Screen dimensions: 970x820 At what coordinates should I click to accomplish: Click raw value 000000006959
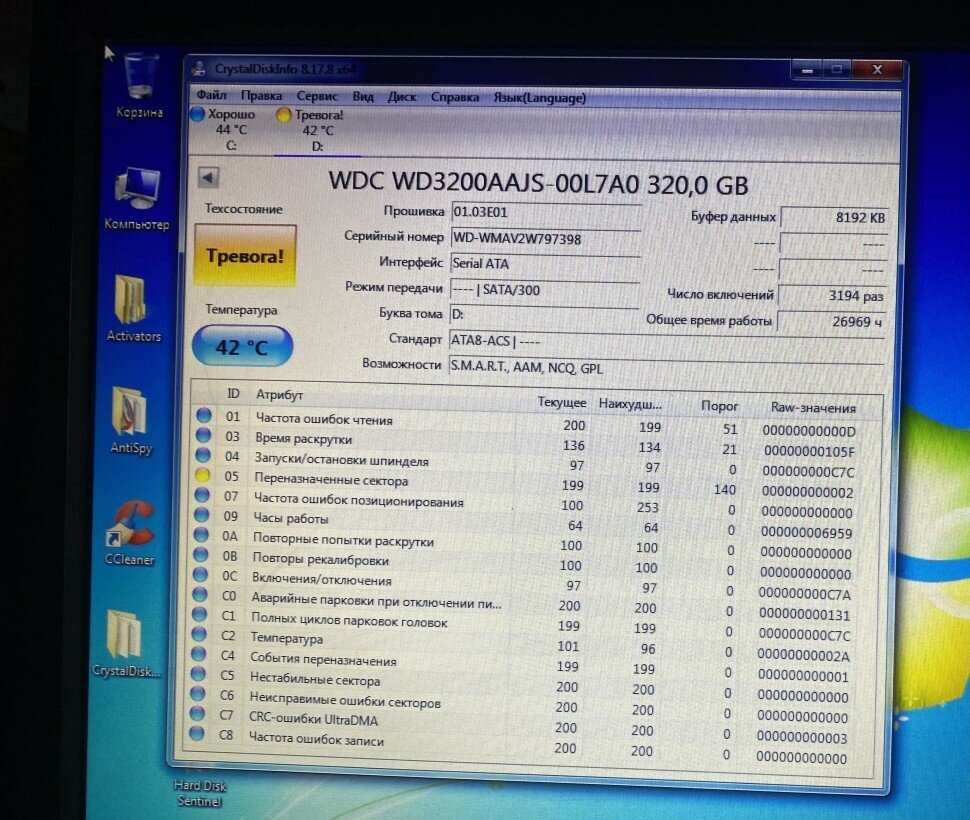806,532
